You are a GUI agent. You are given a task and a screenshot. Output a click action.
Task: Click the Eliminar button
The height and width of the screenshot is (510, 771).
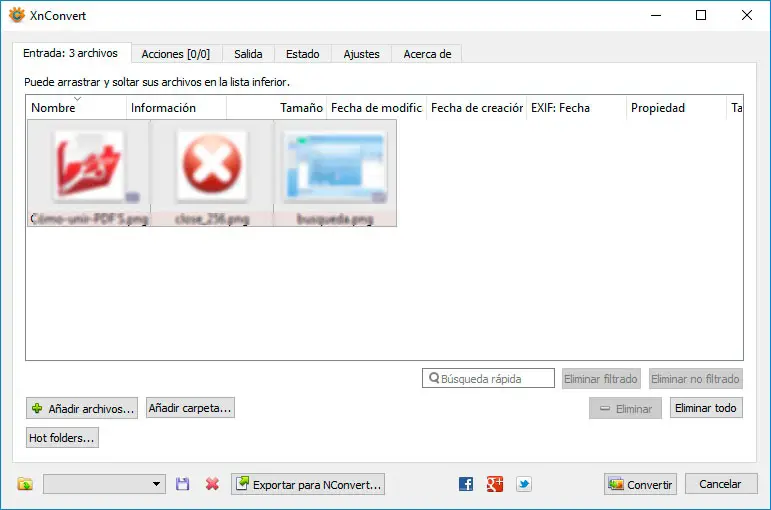[x=625, y=408]
